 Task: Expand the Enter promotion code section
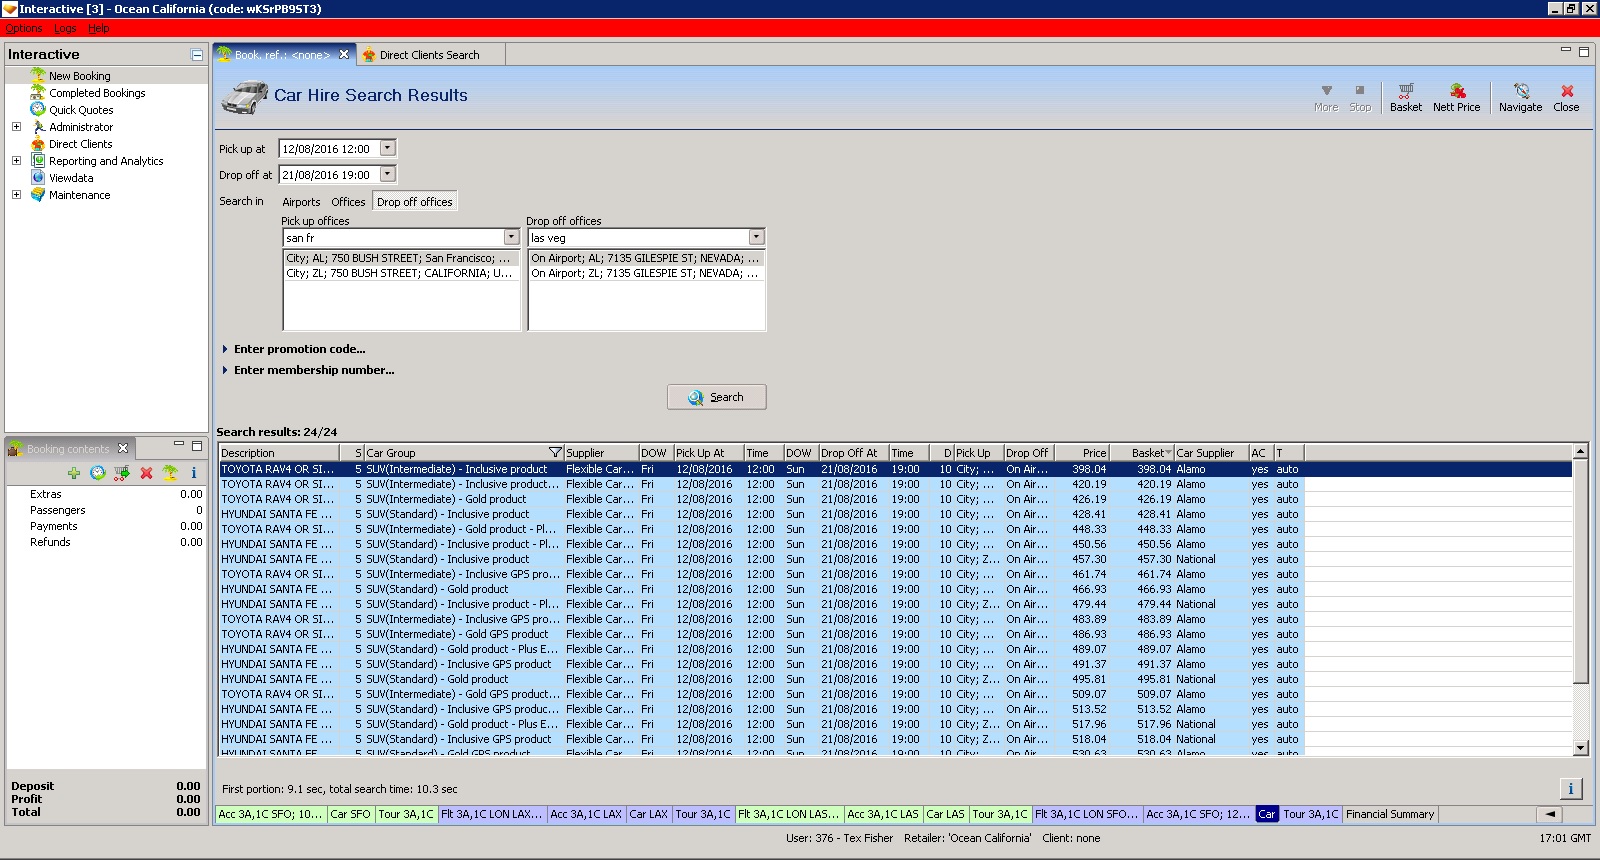pos(299,349)
